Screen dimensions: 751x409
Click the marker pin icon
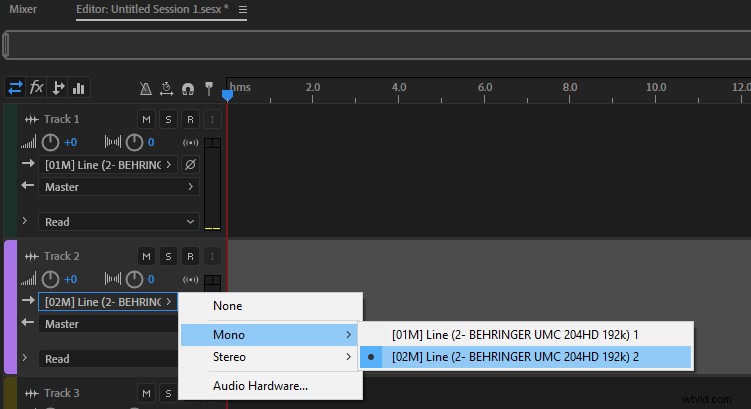click(x=209, y=89)
